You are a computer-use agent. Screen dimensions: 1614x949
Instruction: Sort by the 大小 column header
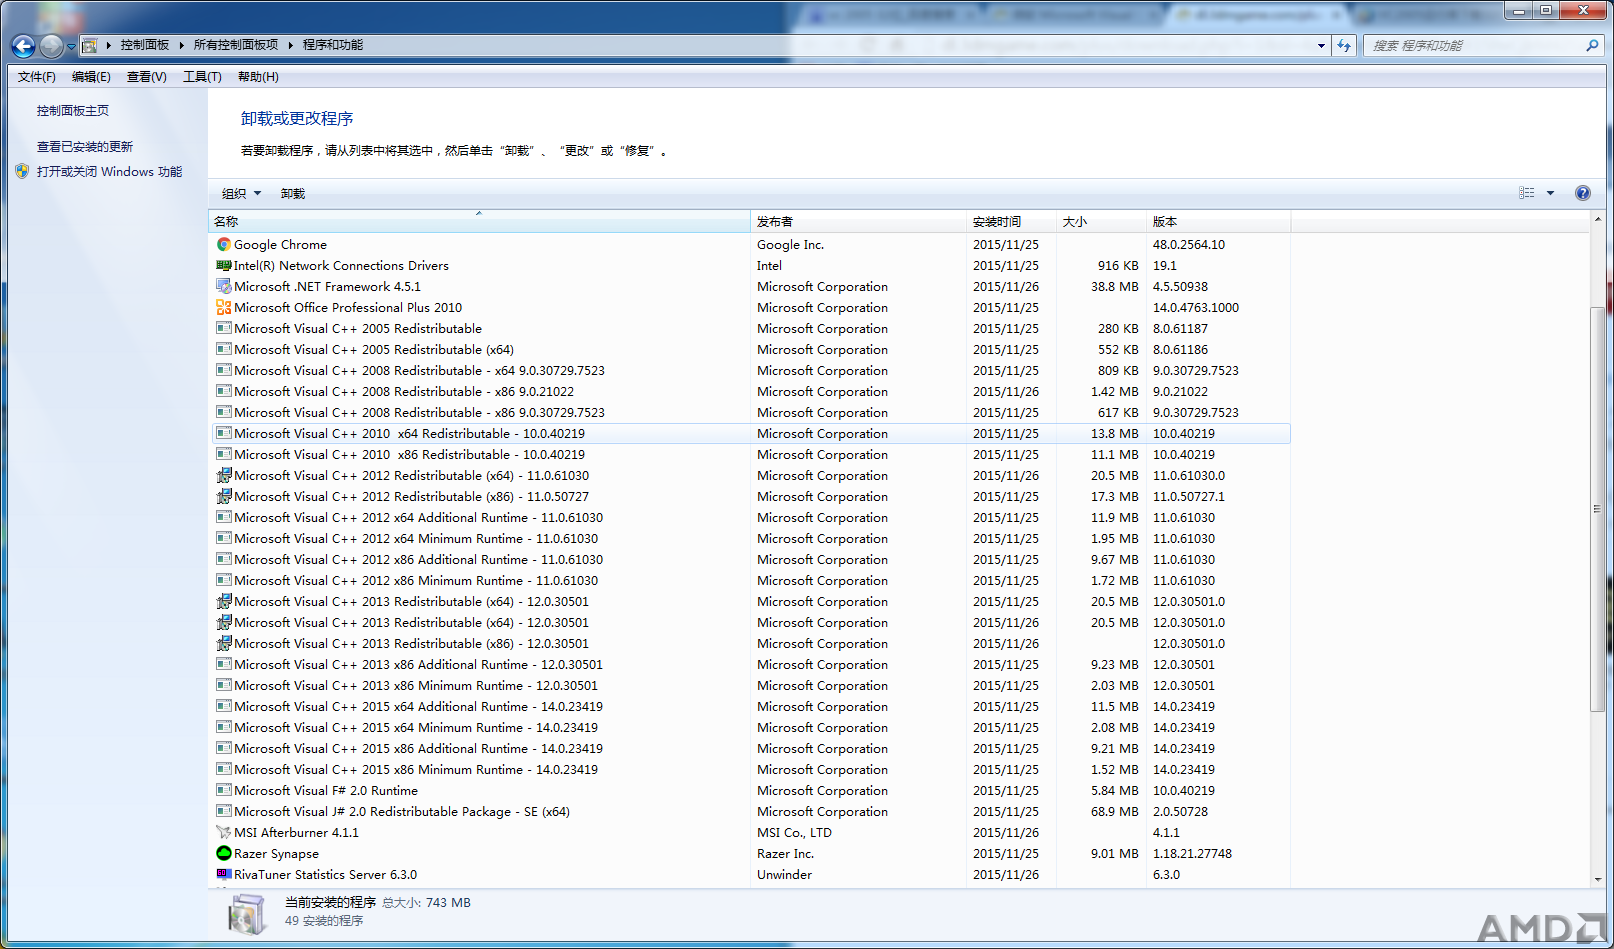coord(1101,222)
